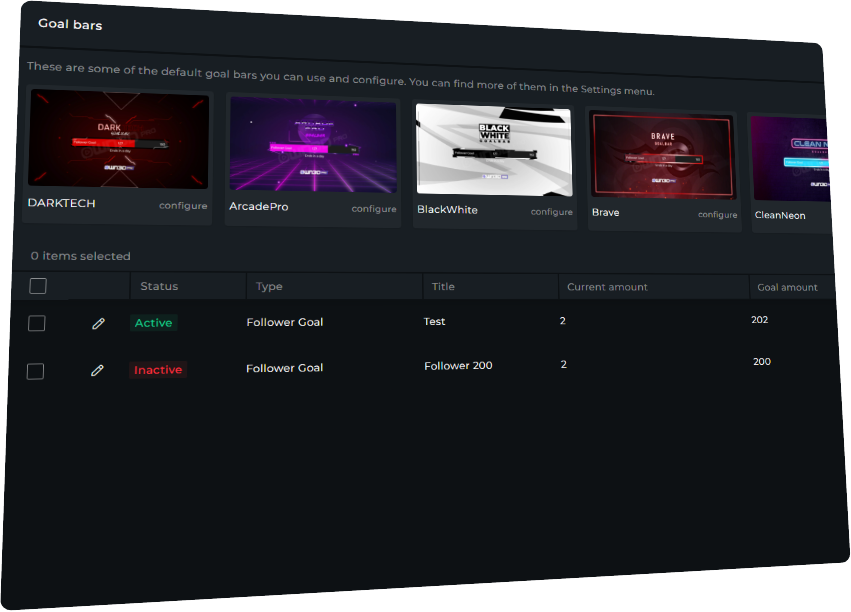
Task: Click current amount 2 in Test row
Action: point(563,321)
